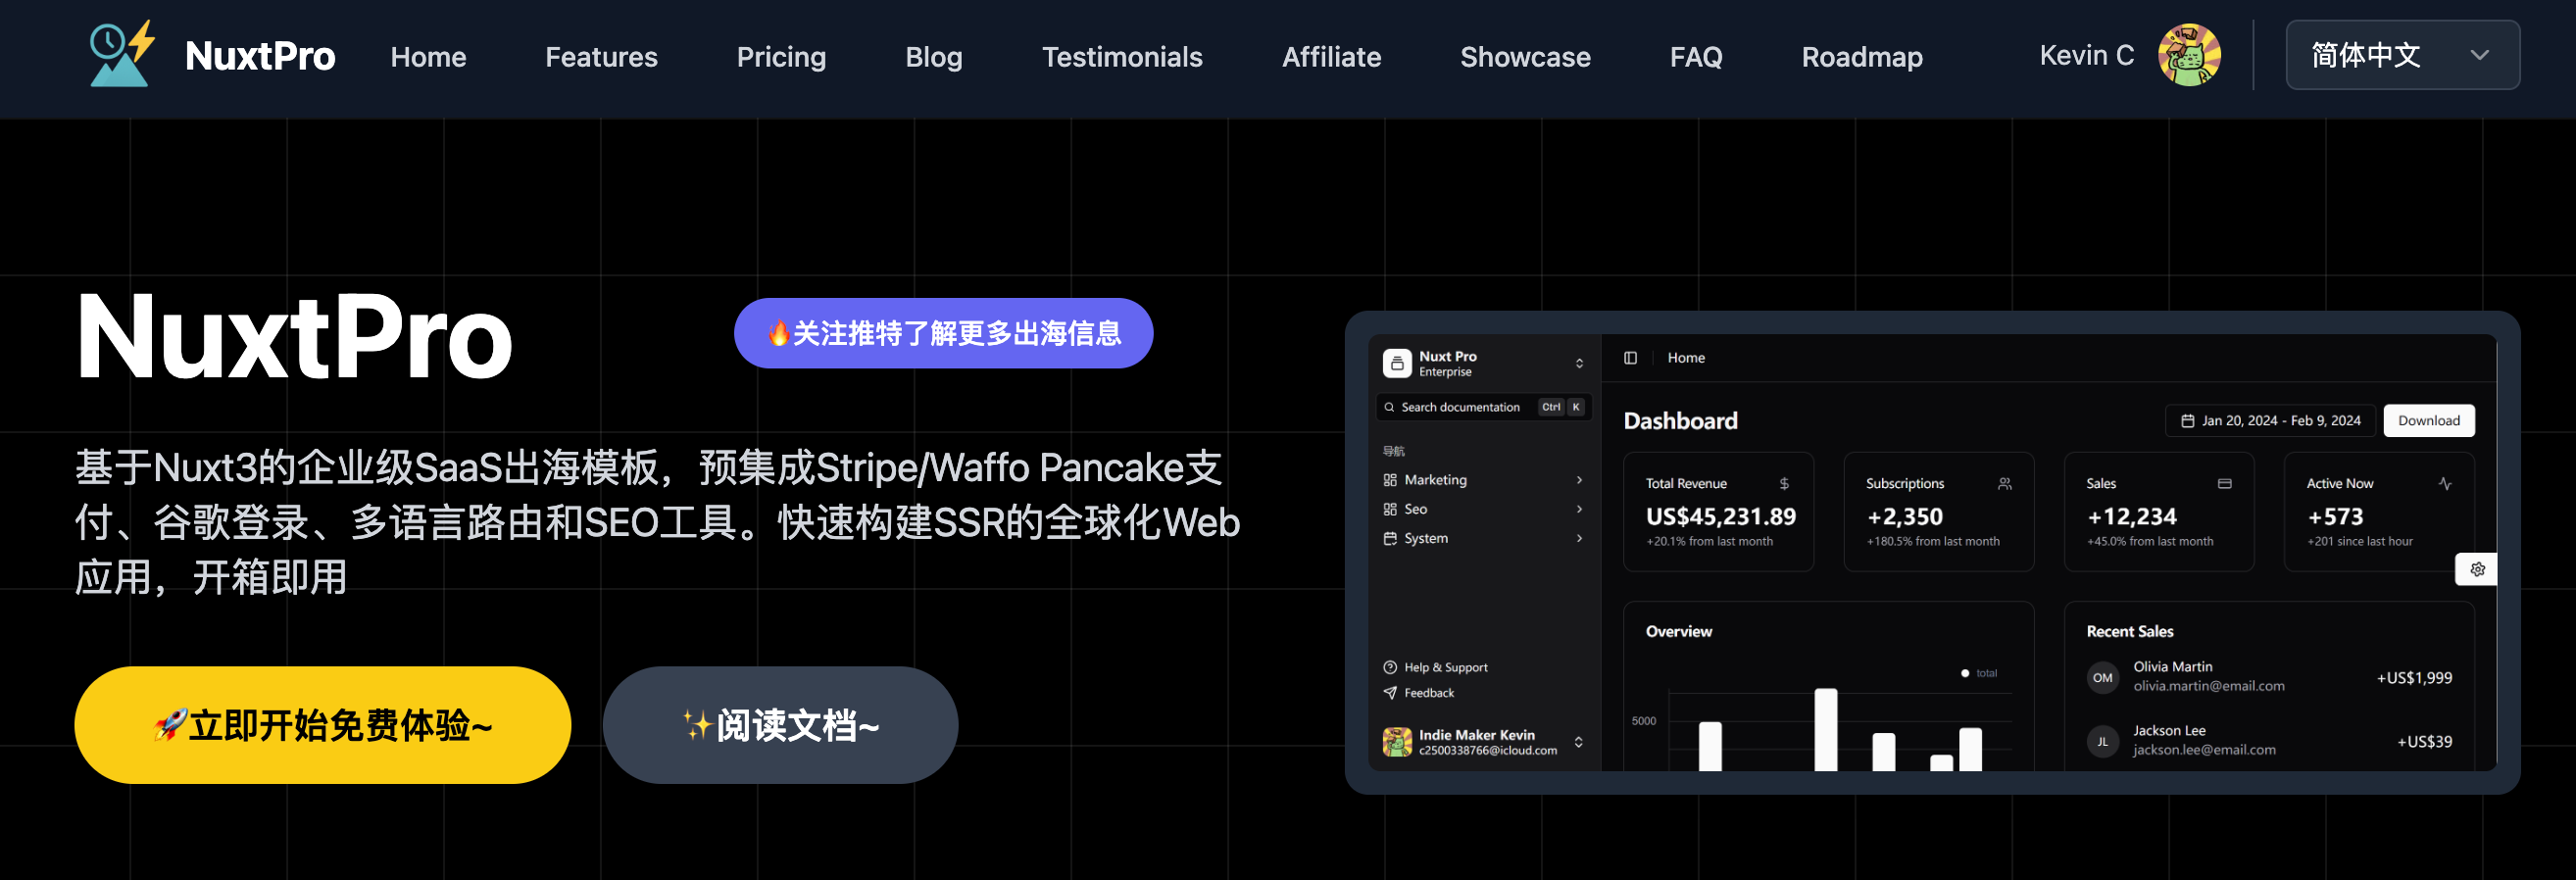2576x880 pixels.
Task: Go to Home in the navbar
Action: tap(428, 57)
